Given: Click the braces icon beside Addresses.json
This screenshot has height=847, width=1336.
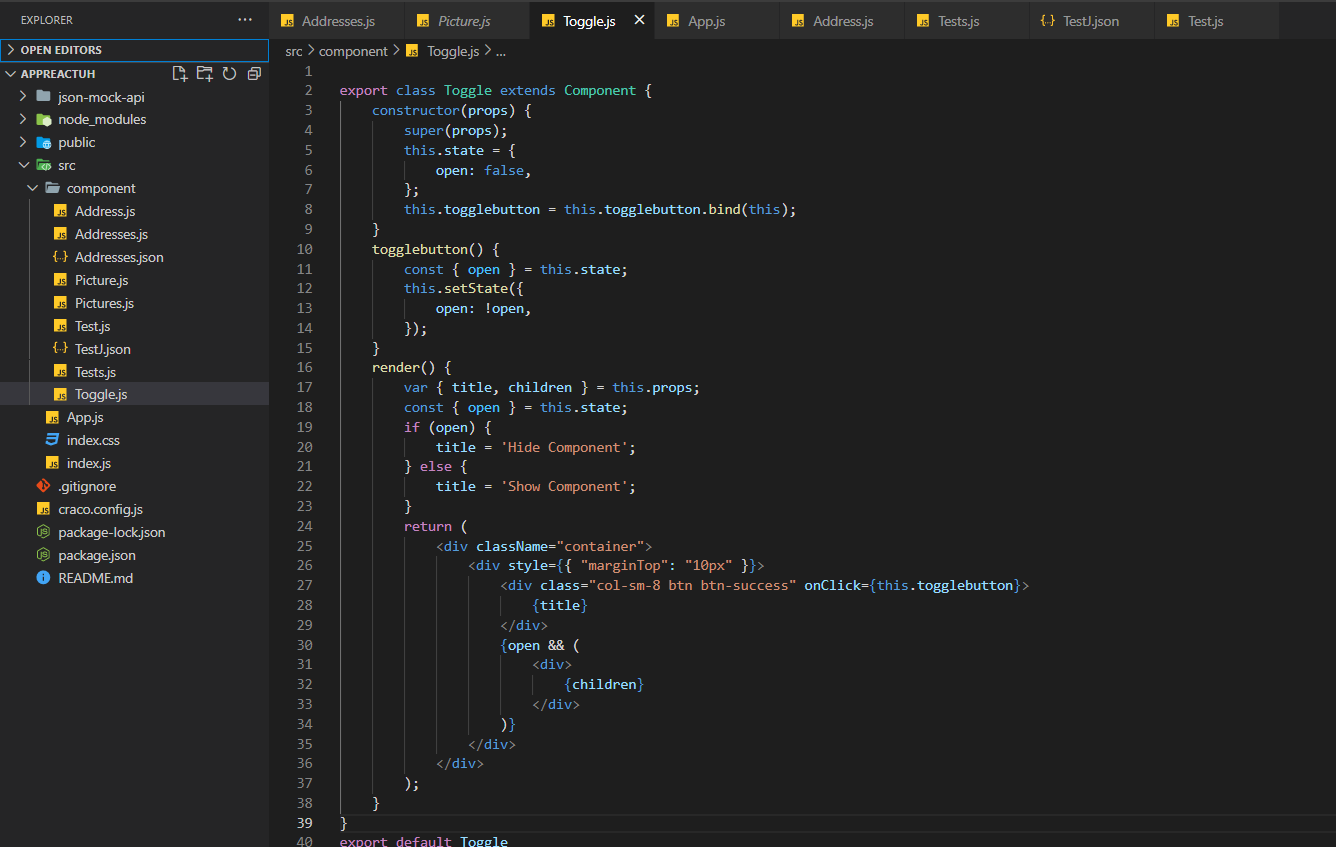Looking at the screenshot, I should 60,257.
